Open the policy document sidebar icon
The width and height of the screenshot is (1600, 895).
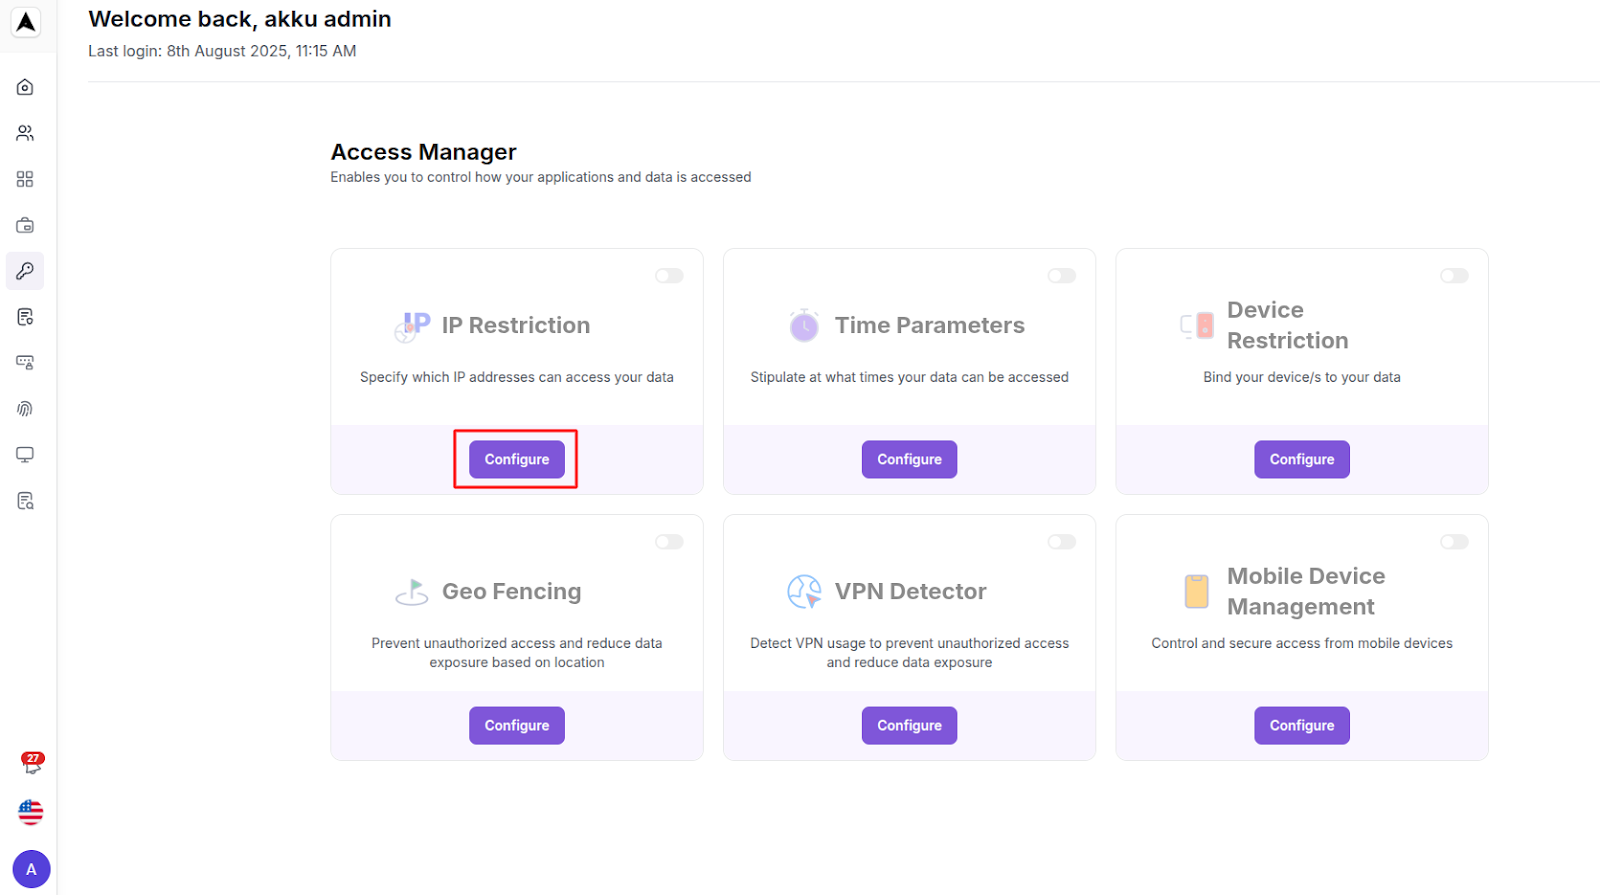(x=25, y=317)
